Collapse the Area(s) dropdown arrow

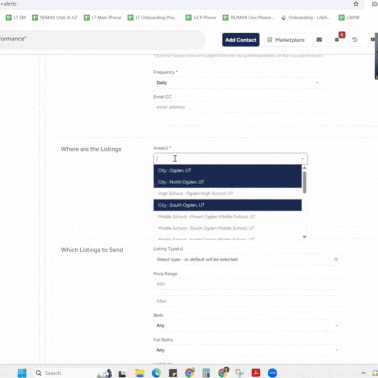click(302, 159)
